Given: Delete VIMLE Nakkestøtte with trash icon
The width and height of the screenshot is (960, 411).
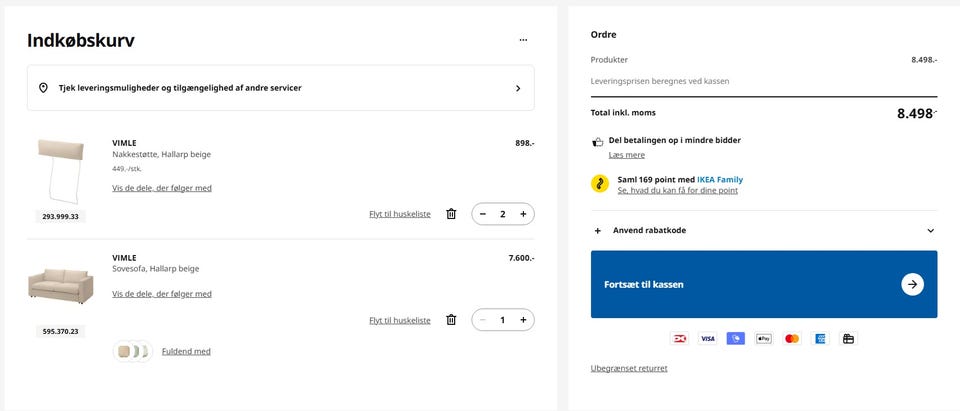Looking at the screenshot, I should (x=451, y=214).
